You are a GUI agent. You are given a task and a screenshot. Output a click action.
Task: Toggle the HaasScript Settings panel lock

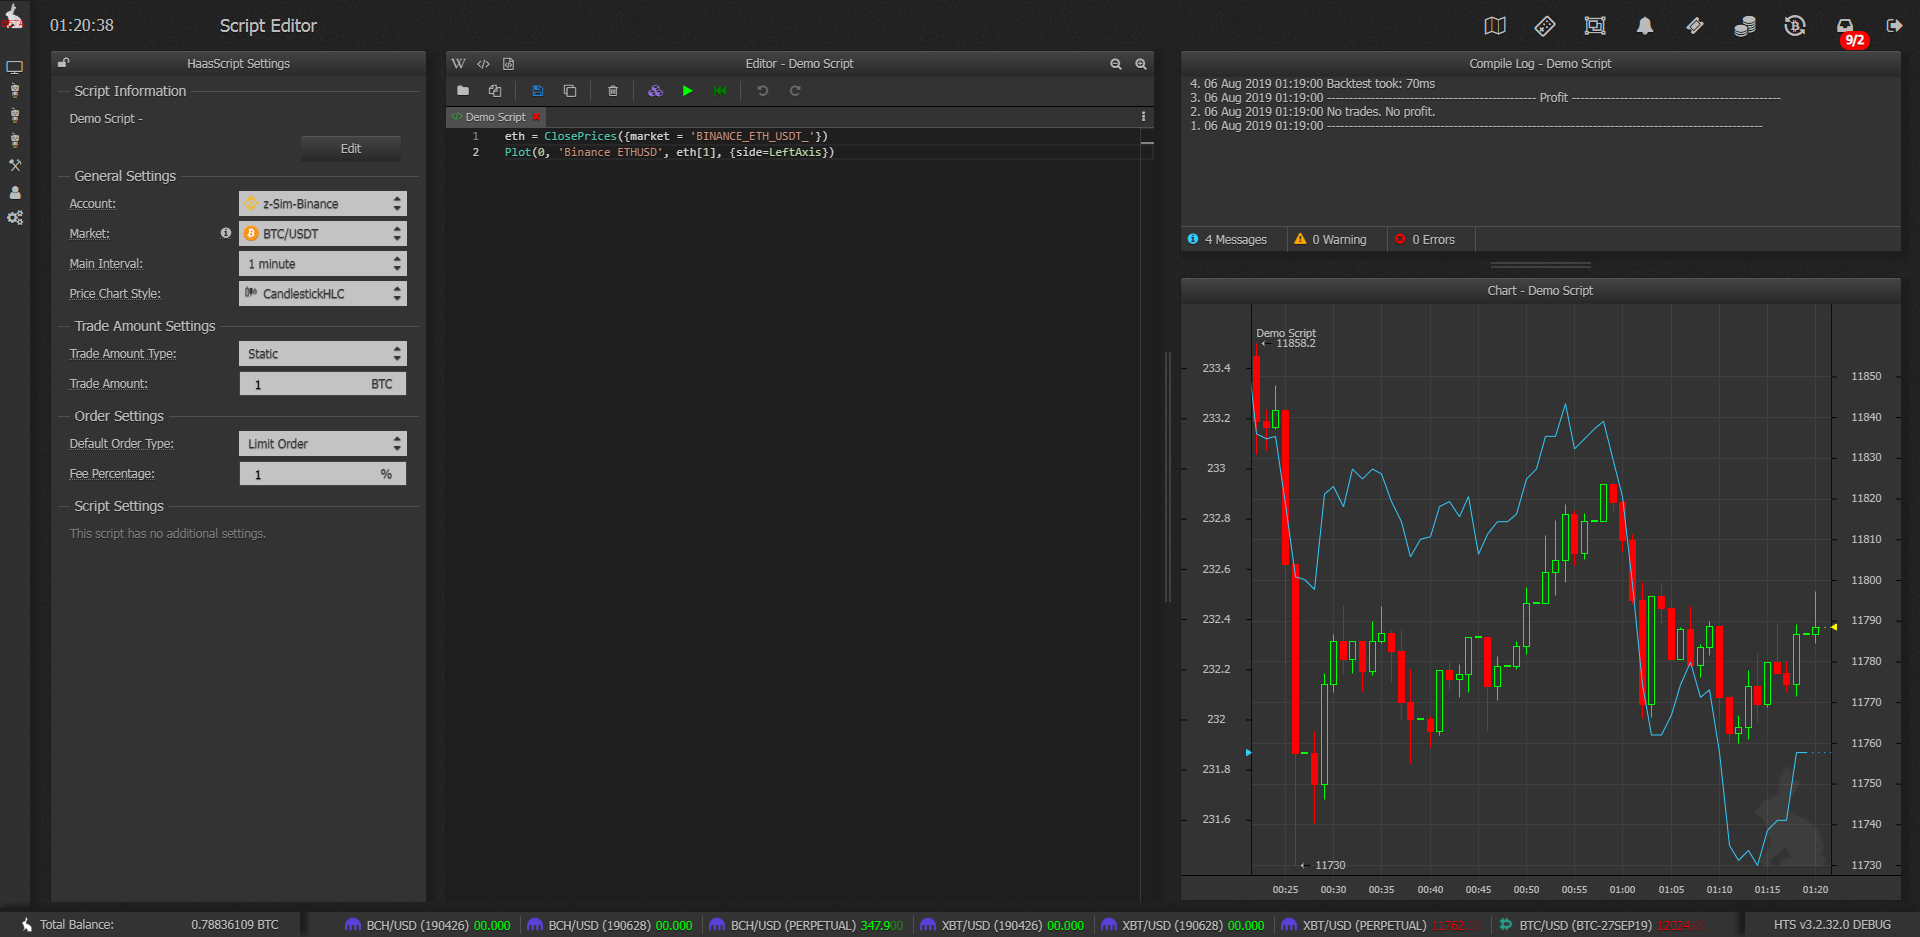(x=63, y=63)
